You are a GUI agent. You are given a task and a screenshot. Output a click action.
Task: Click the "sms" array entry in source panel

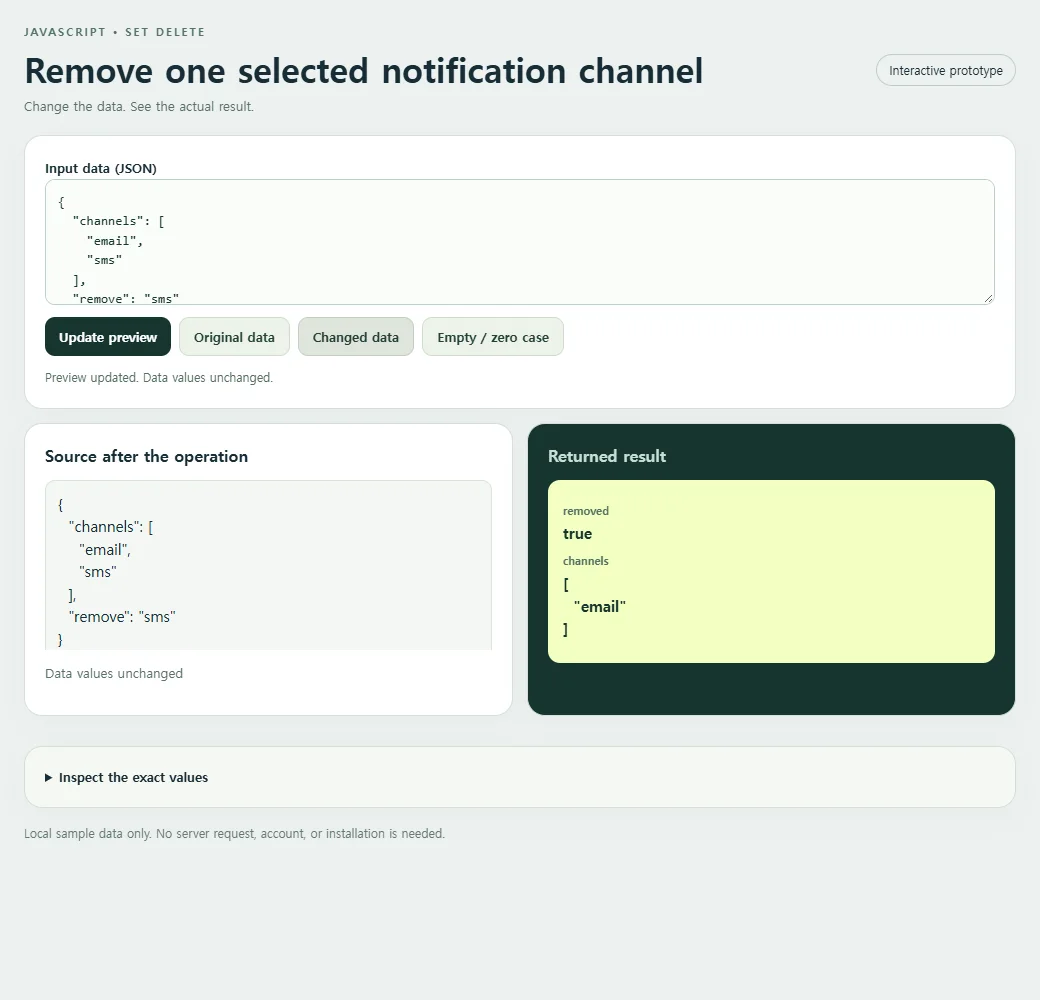pos(98,572)
